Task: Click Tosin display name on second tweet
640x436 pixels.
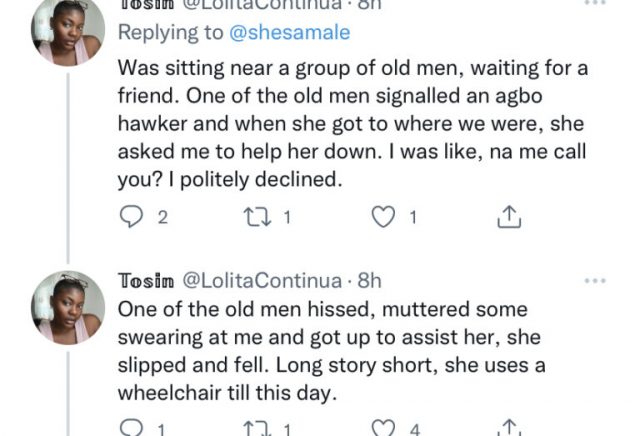Action: [x=148, y=281]
